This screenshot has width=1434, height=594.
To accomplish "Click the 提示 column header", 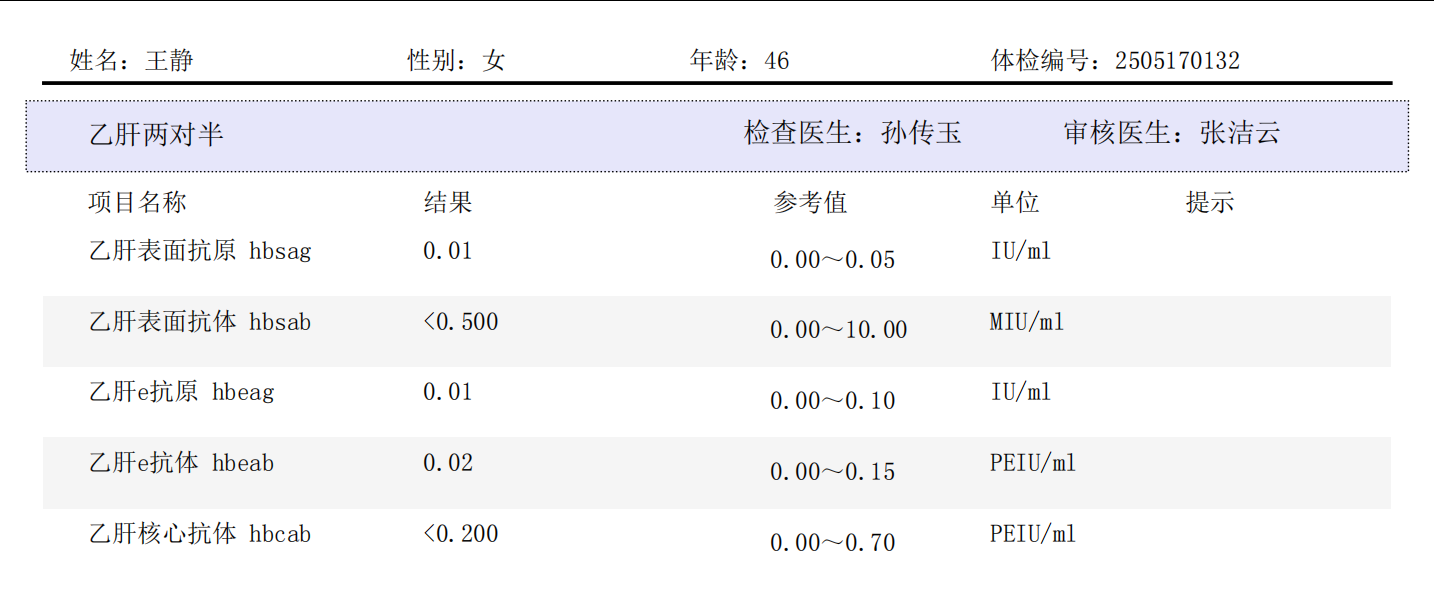I will click(x=1210, y=203).
